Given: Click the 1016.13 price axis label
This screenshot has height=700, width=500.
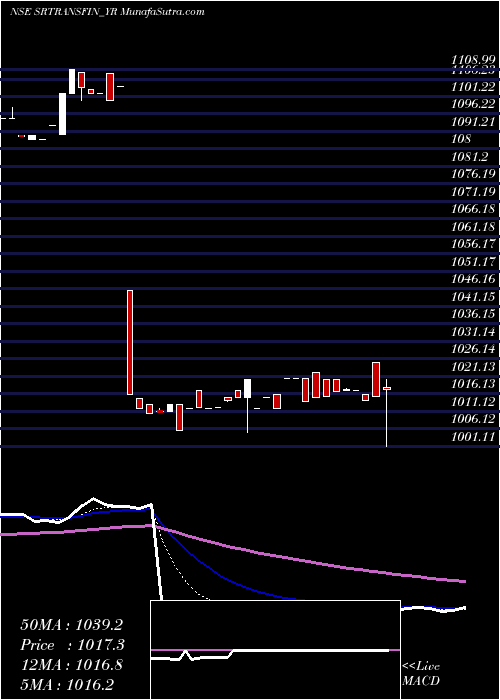Looking at the screenshot, I should [472, 384].
